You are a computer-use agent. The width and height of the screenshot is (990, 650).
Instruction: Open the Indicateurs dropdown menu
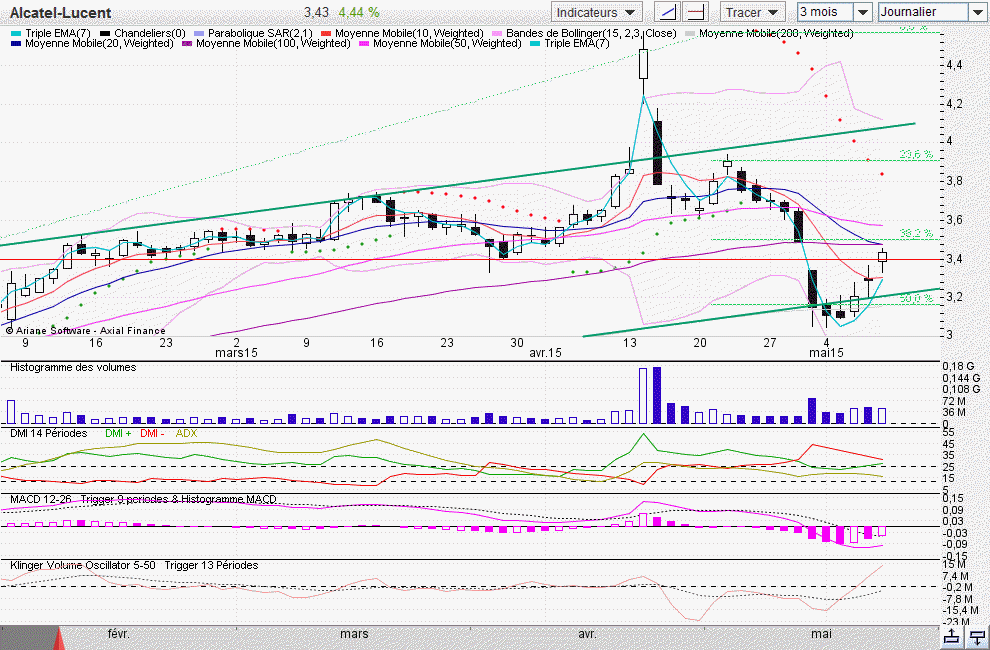coord(597,12)
